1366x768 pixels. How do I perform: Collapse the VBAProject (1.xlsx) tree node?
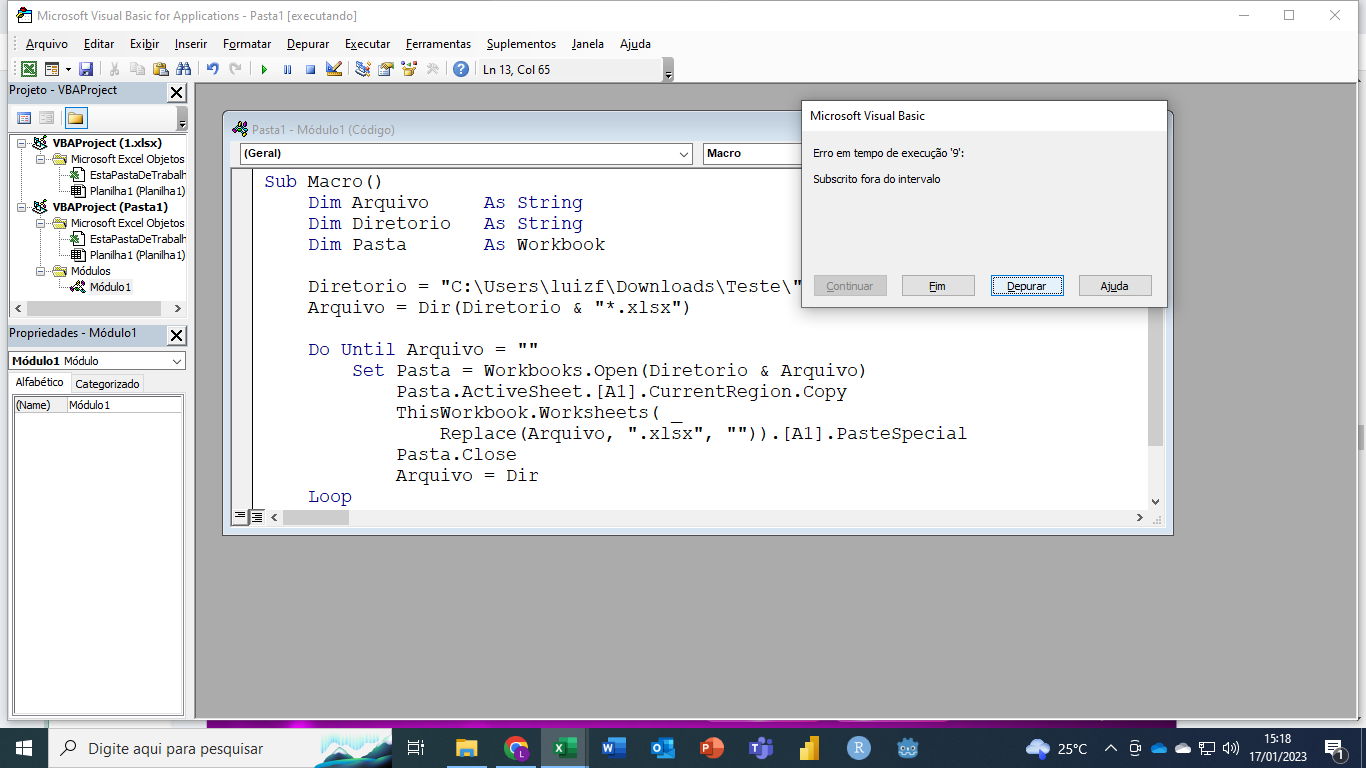pos(21,143)
